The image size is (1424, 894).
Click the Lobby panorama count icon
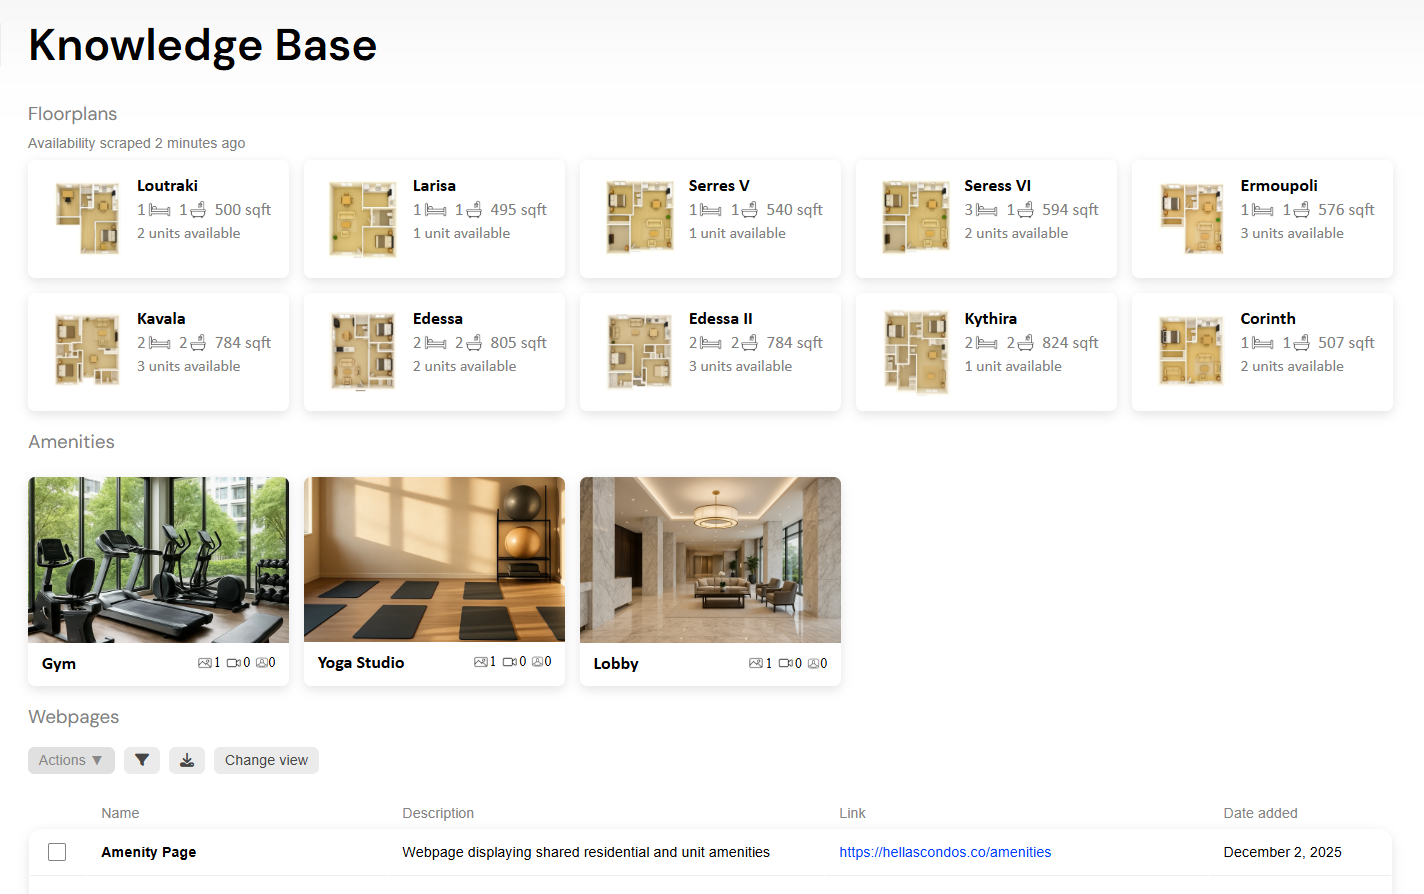[x=814, y=663]
